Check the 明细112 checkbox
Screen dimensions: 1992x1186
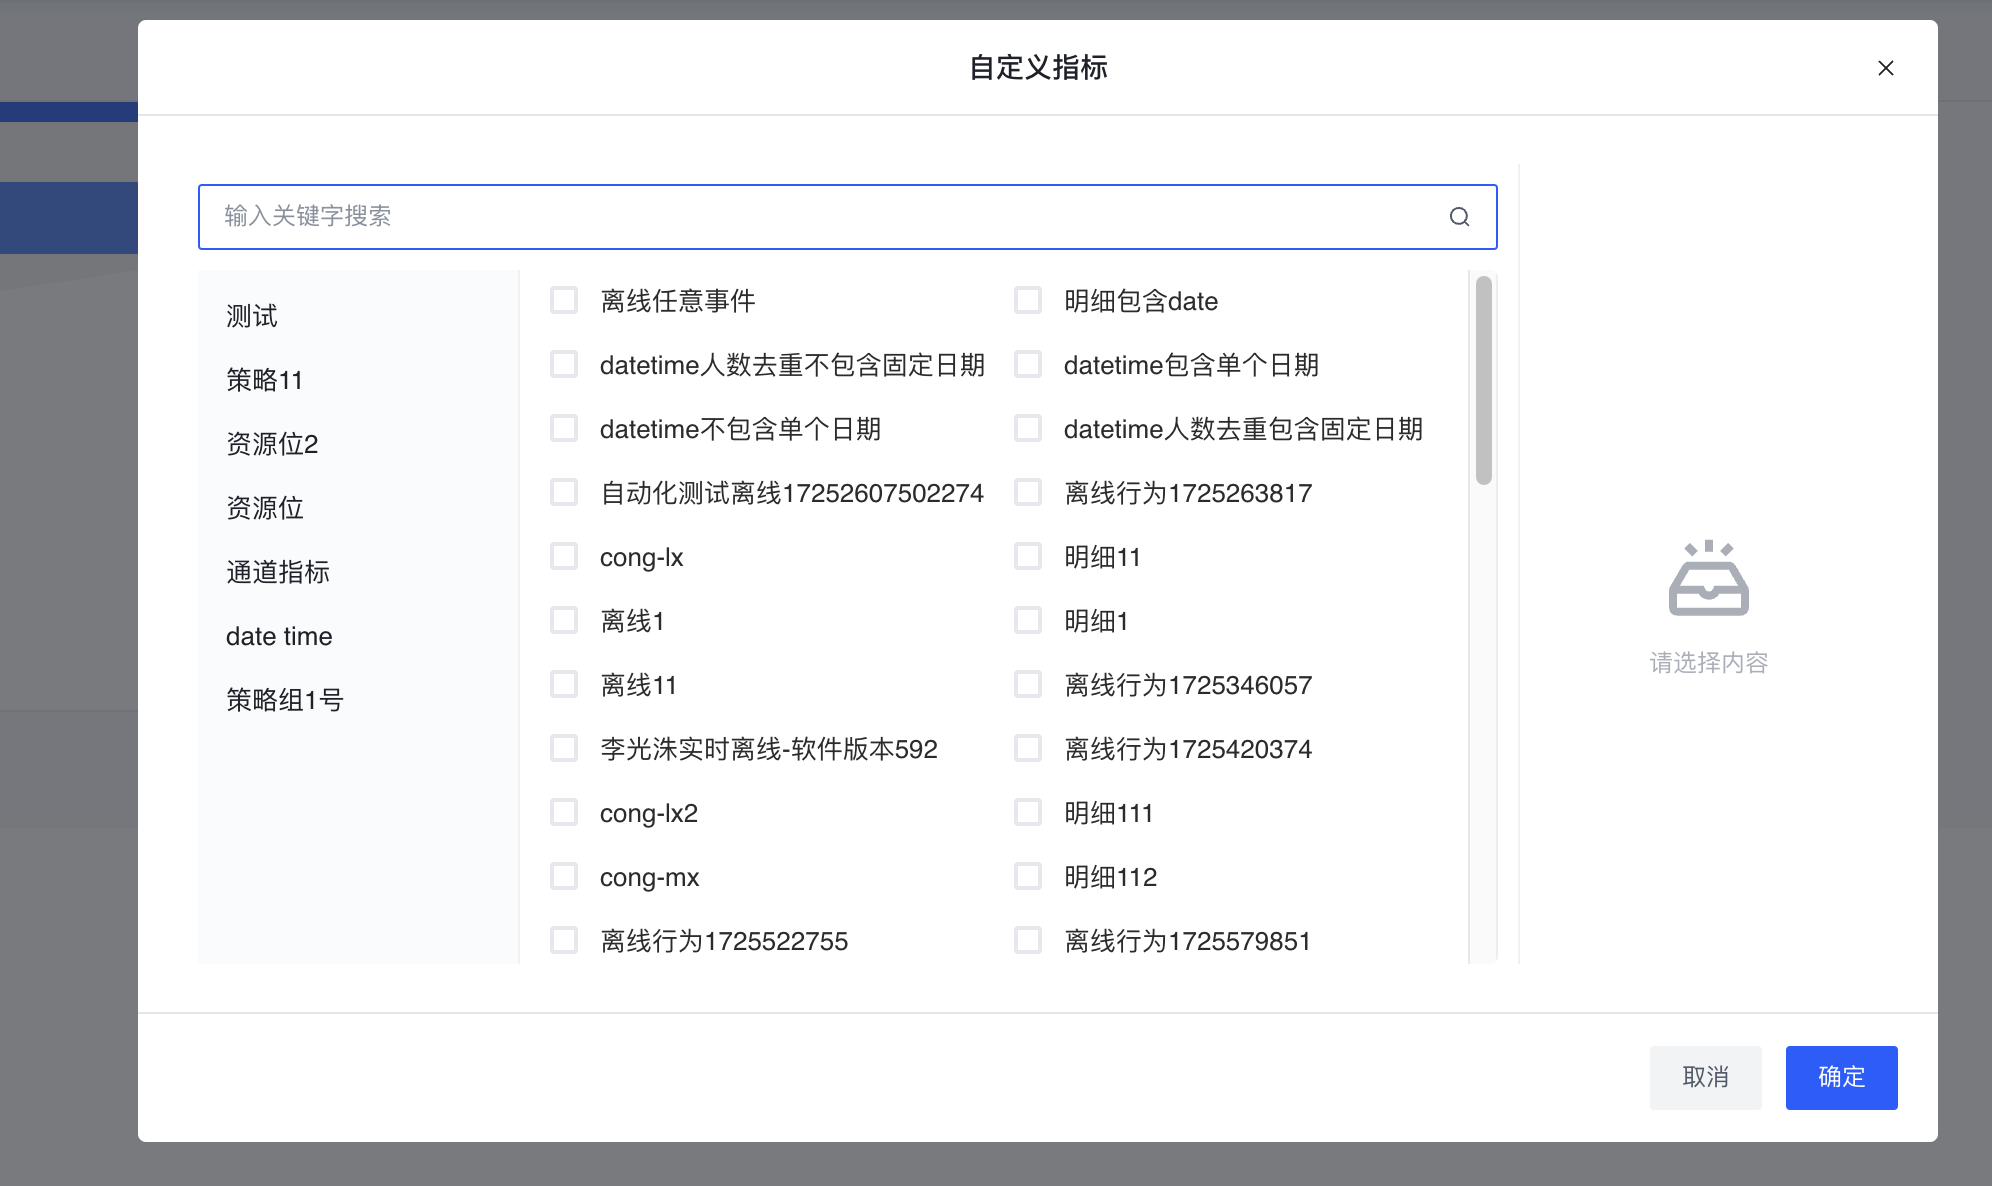tap(1028, 876)
